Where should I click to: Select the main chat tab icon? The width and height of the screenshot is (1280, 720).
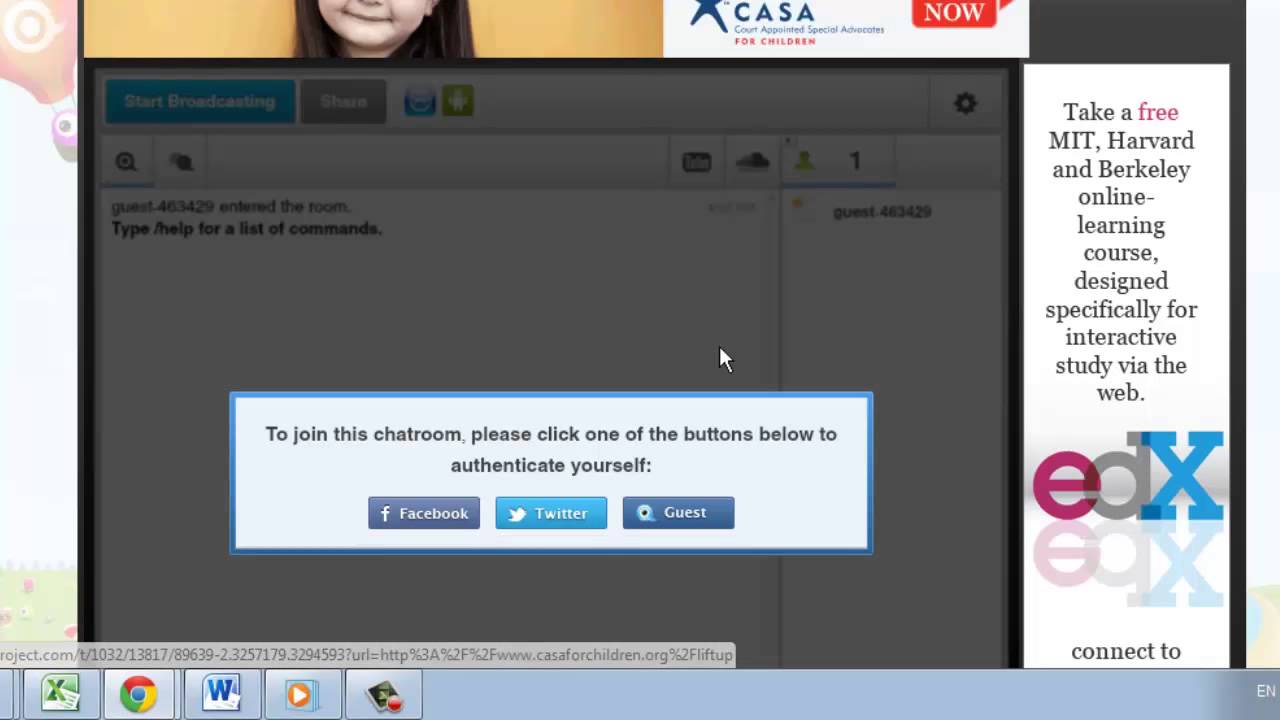(126, 162)
